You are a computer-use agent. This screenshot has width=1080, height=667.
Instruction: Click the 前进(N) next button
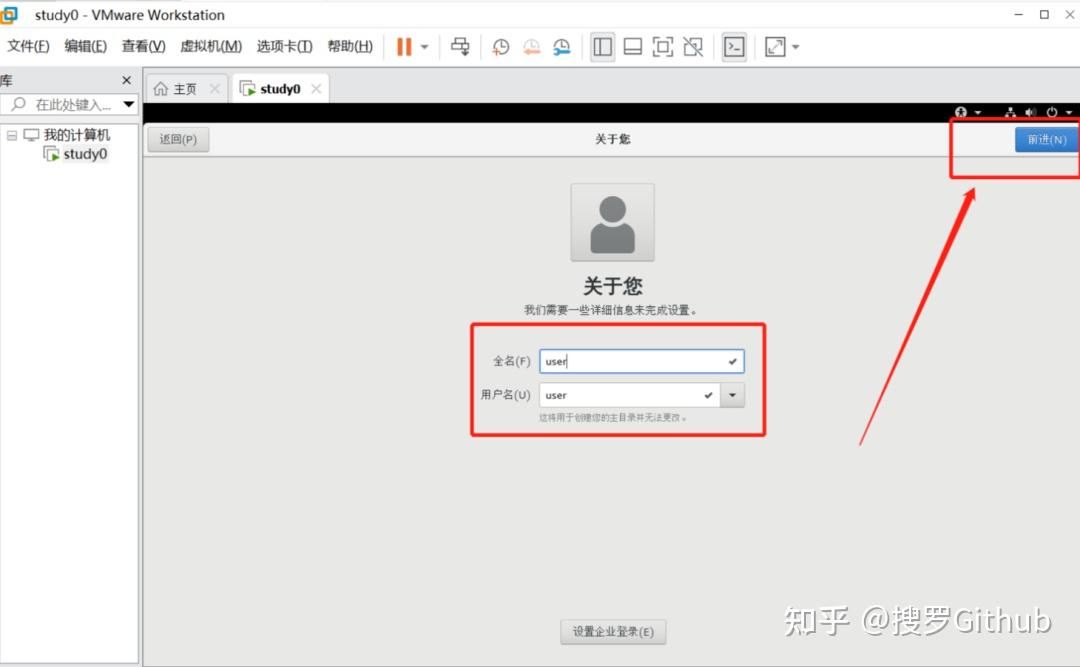pyautogui.click(x=1046, y=139)
